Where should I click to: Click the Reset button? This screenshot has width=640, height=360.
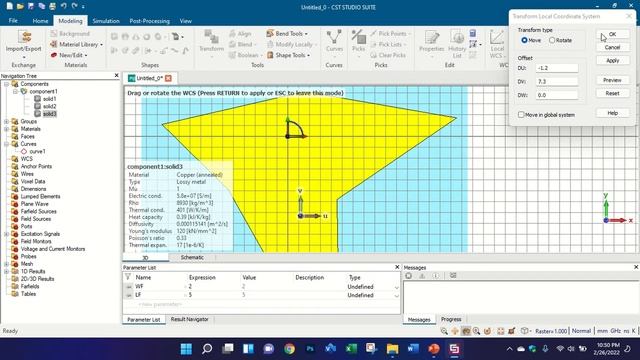click(x=612, y=93)
